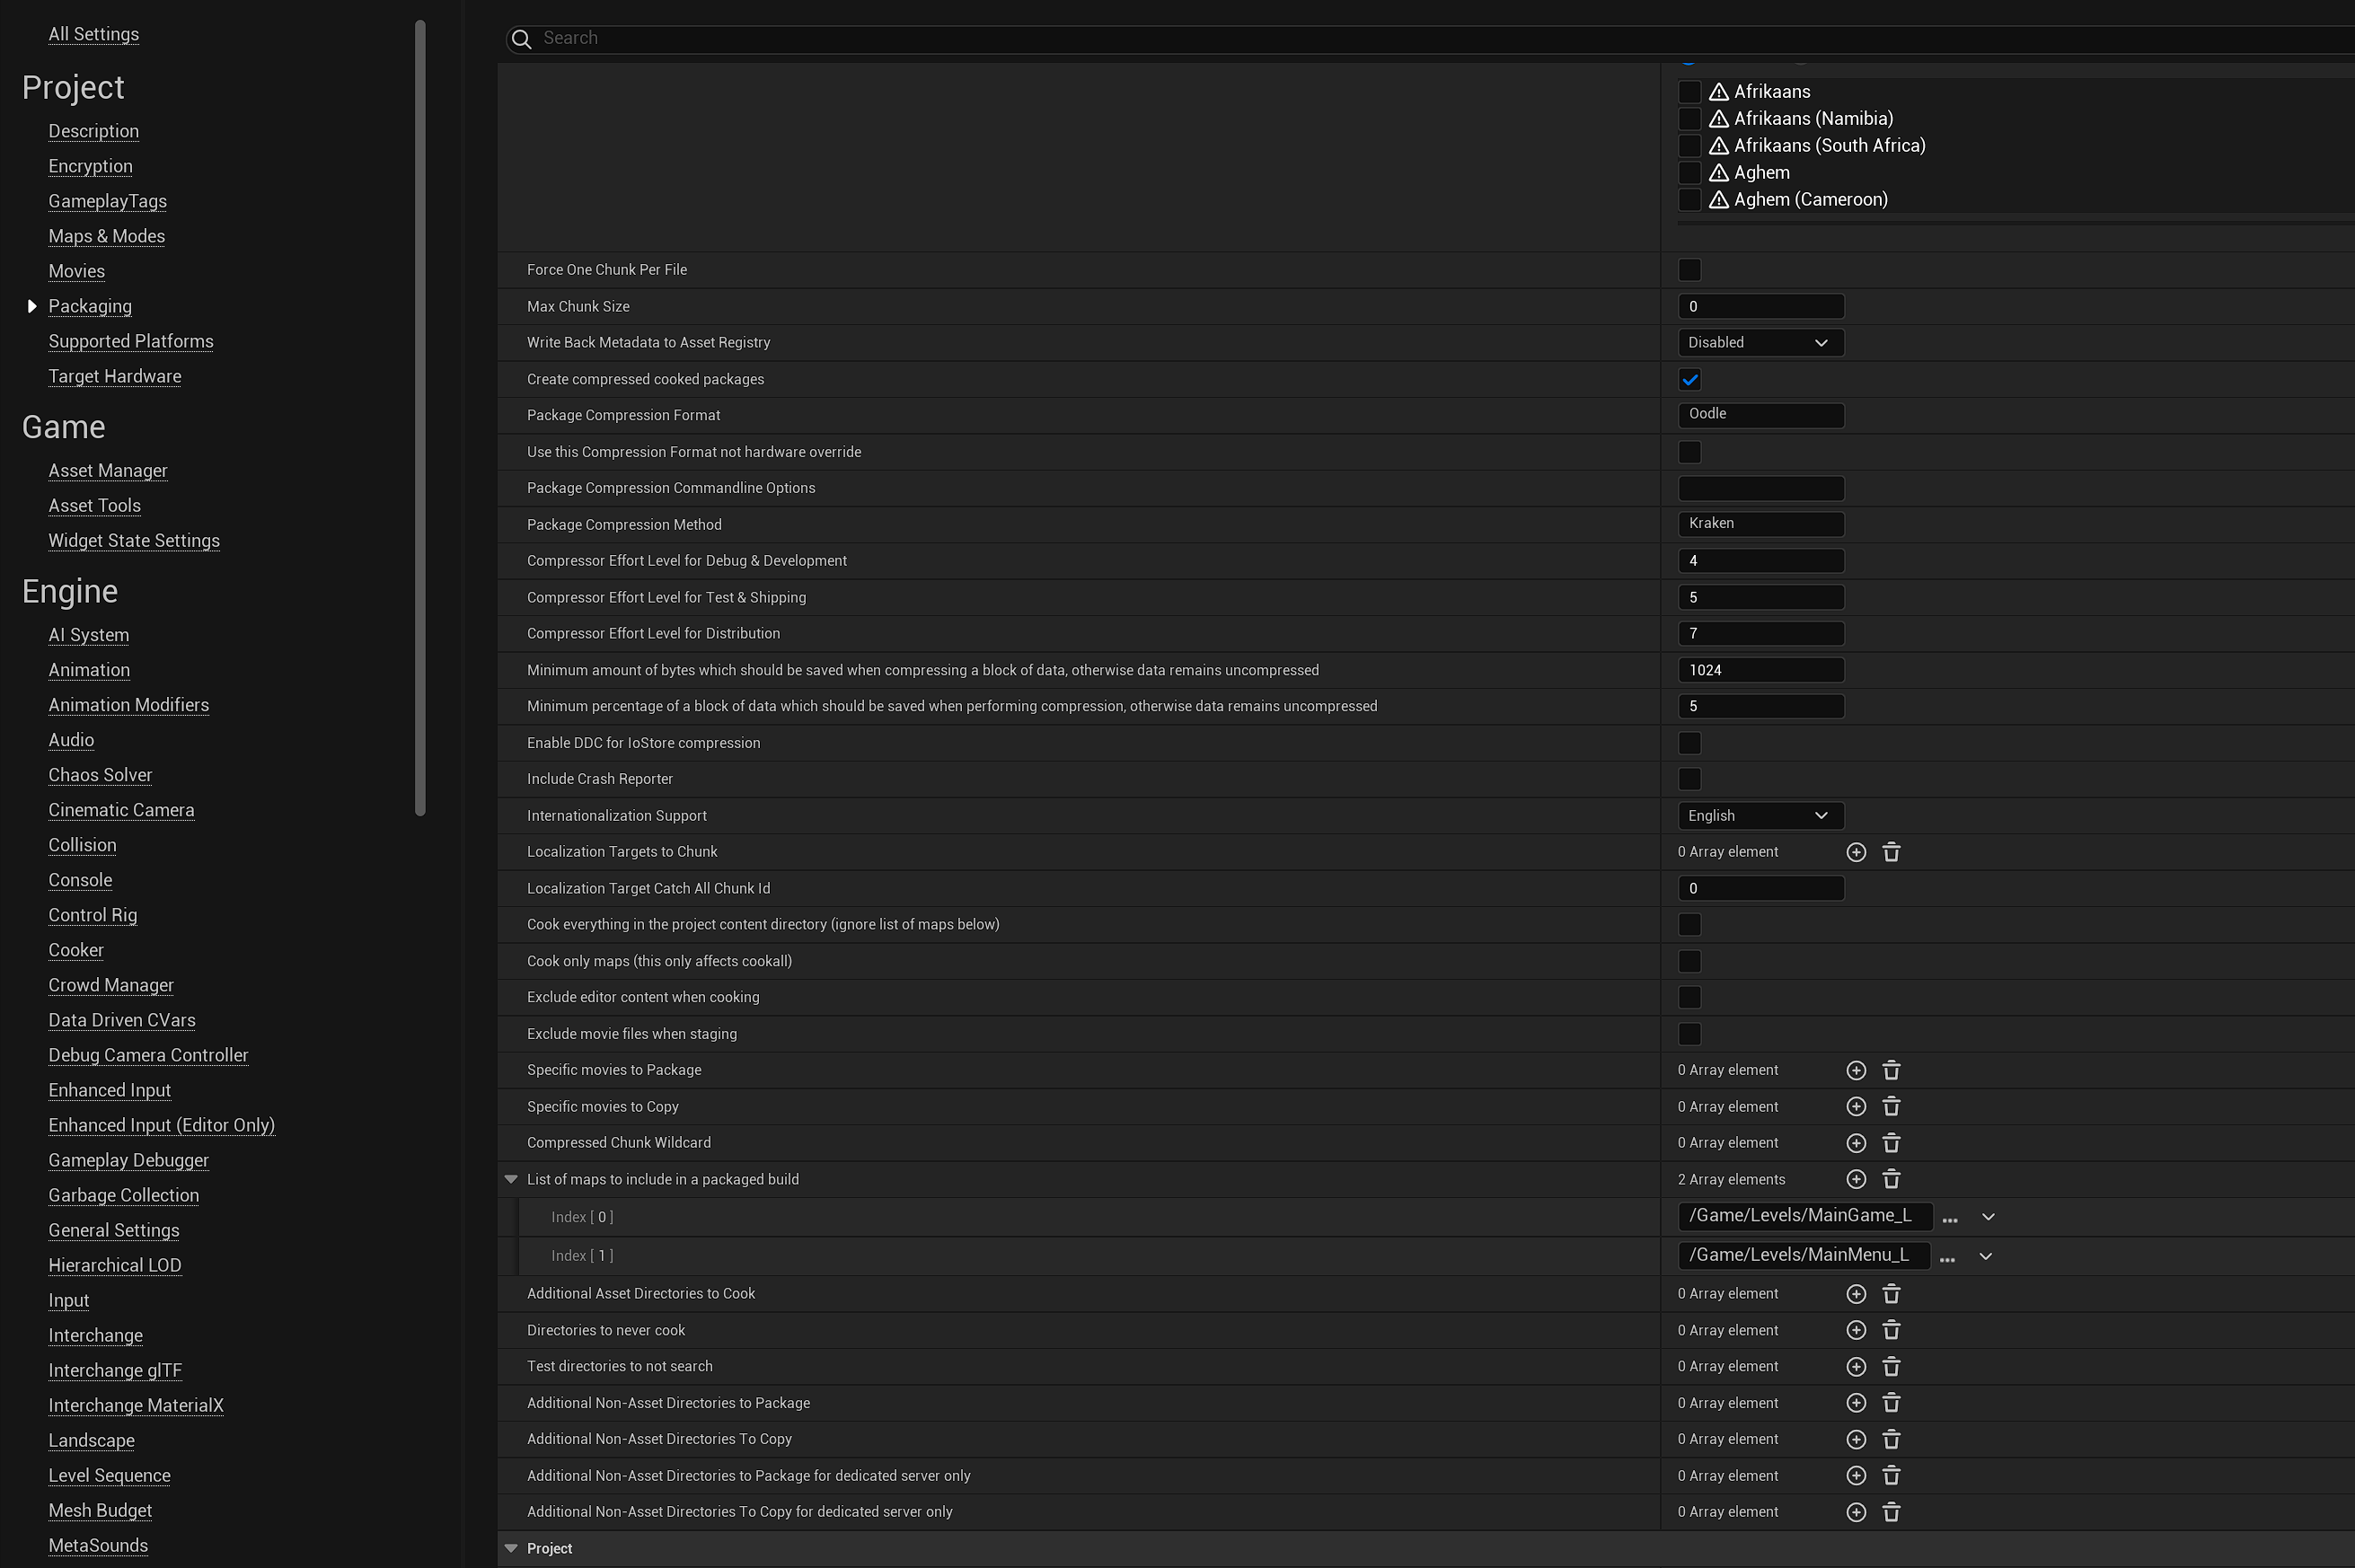Clear the Specific movies to Package array
Viewport: 2355px width, 1568px height.
point(1891,1069)
